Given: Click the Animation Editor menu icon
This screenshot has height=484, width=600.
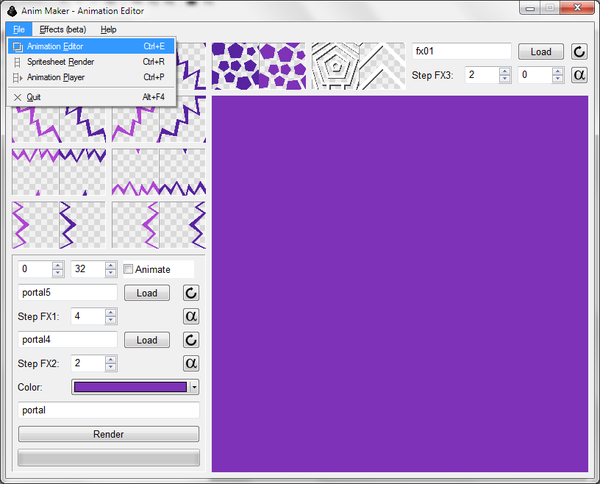Looking at the screenshot, I should pyautogui.click(x=18, y=47).
